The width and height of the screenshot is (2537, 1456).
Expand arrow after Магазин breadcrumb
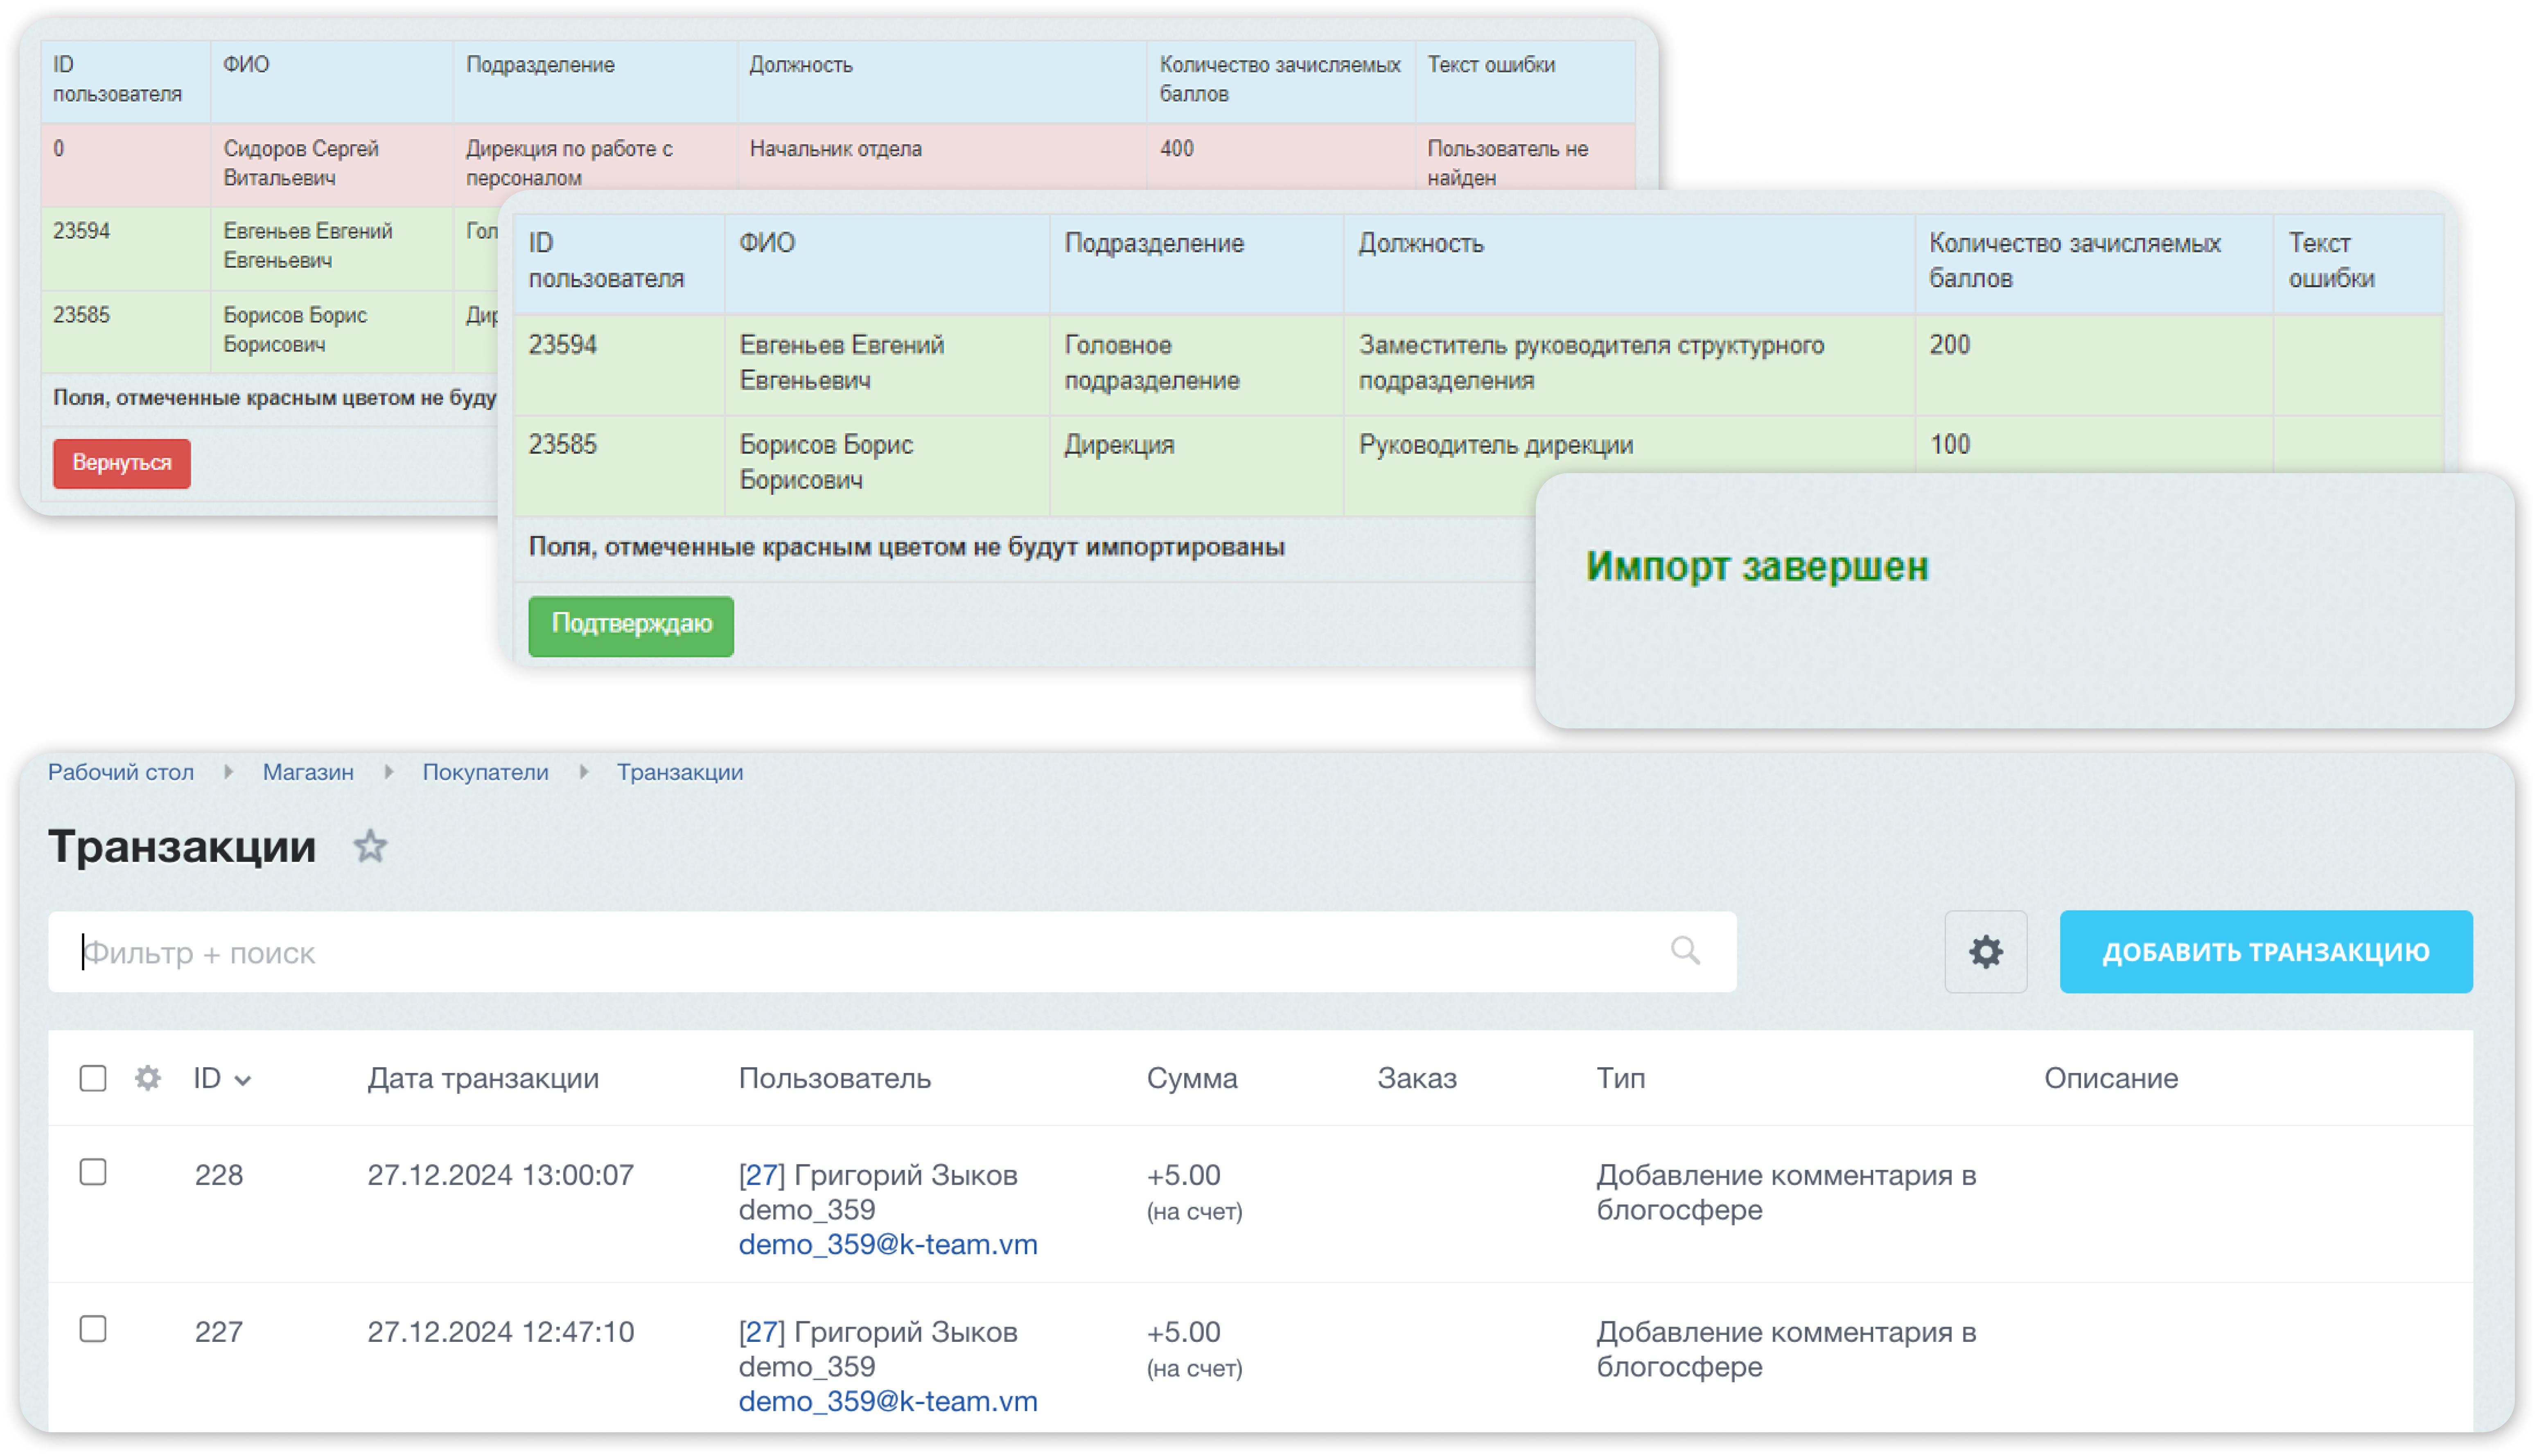tap(389, 772)
